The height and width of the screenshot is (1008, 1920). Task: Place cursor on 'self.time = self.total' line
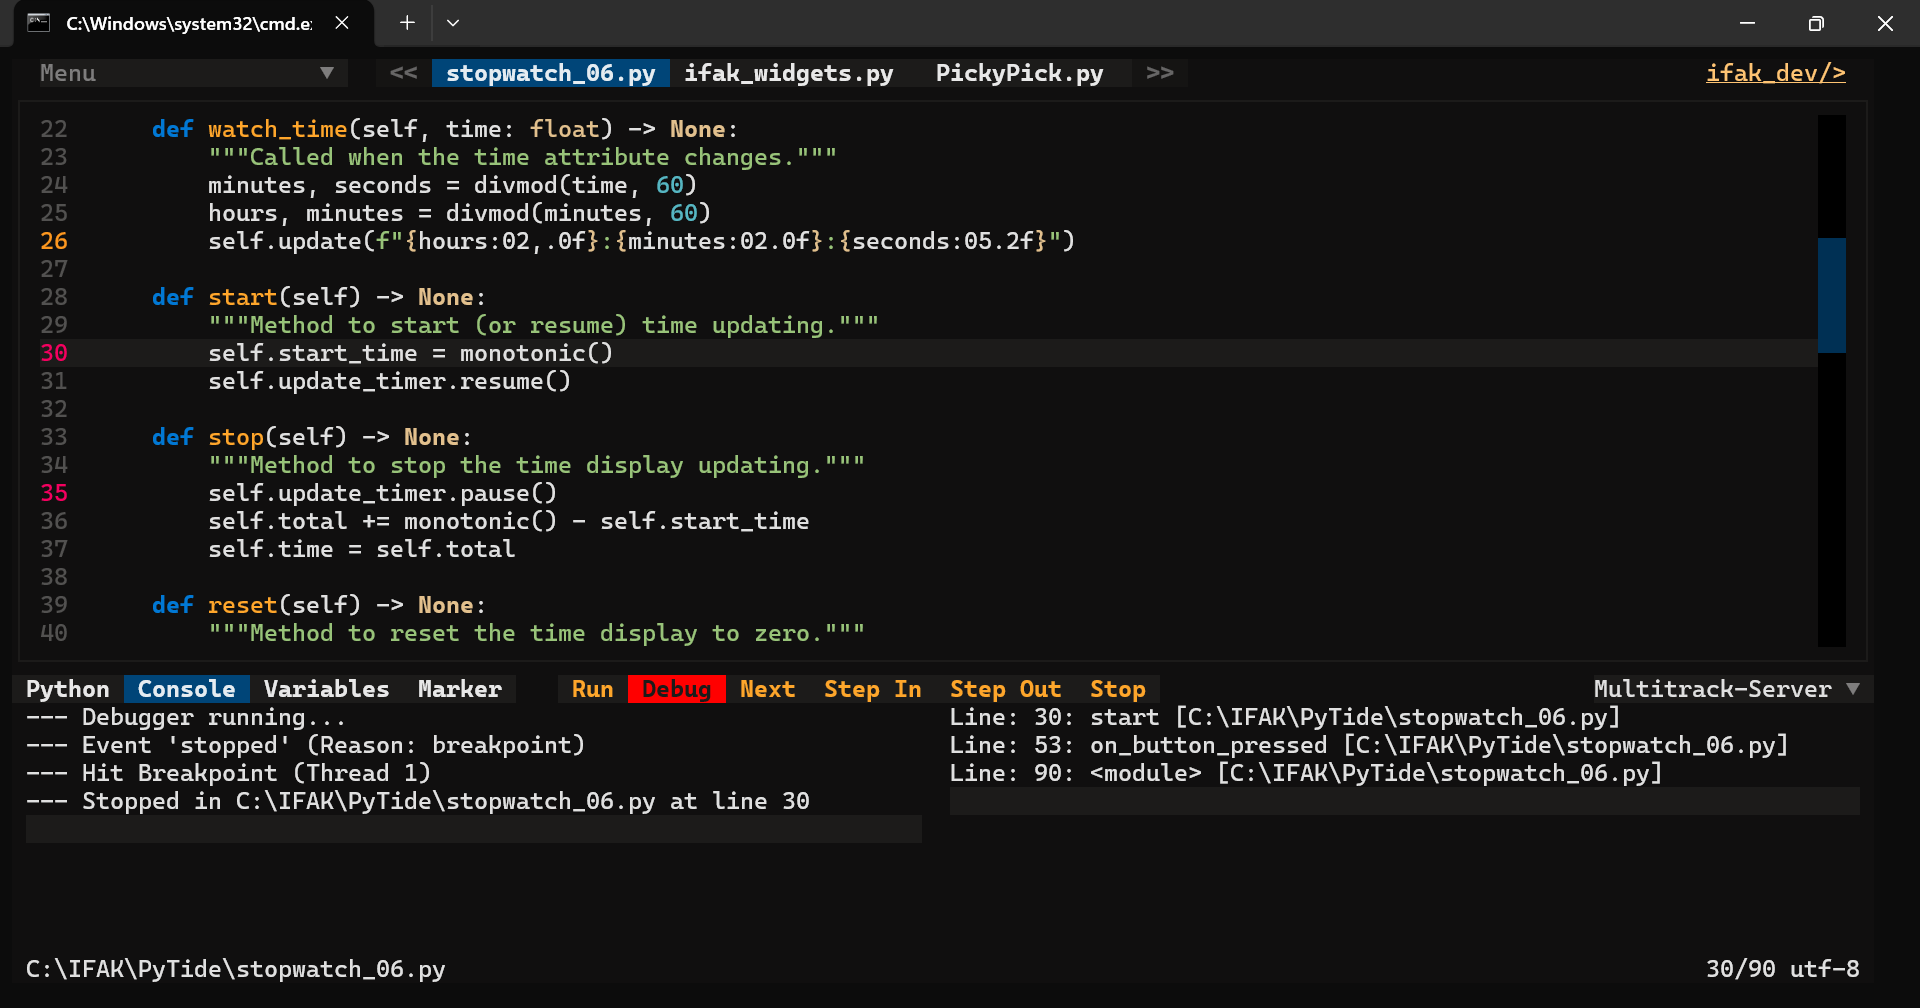pos(361,549)
